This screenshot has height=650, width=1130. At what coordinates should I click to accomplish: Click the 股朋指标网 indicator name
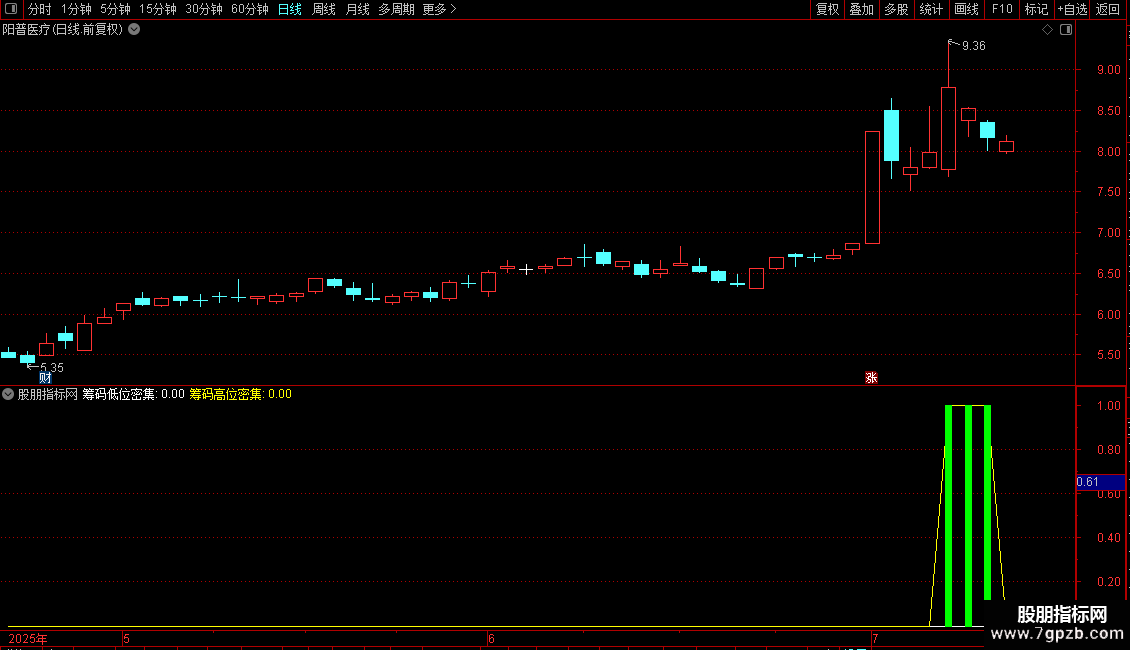[x=48, y=394]
